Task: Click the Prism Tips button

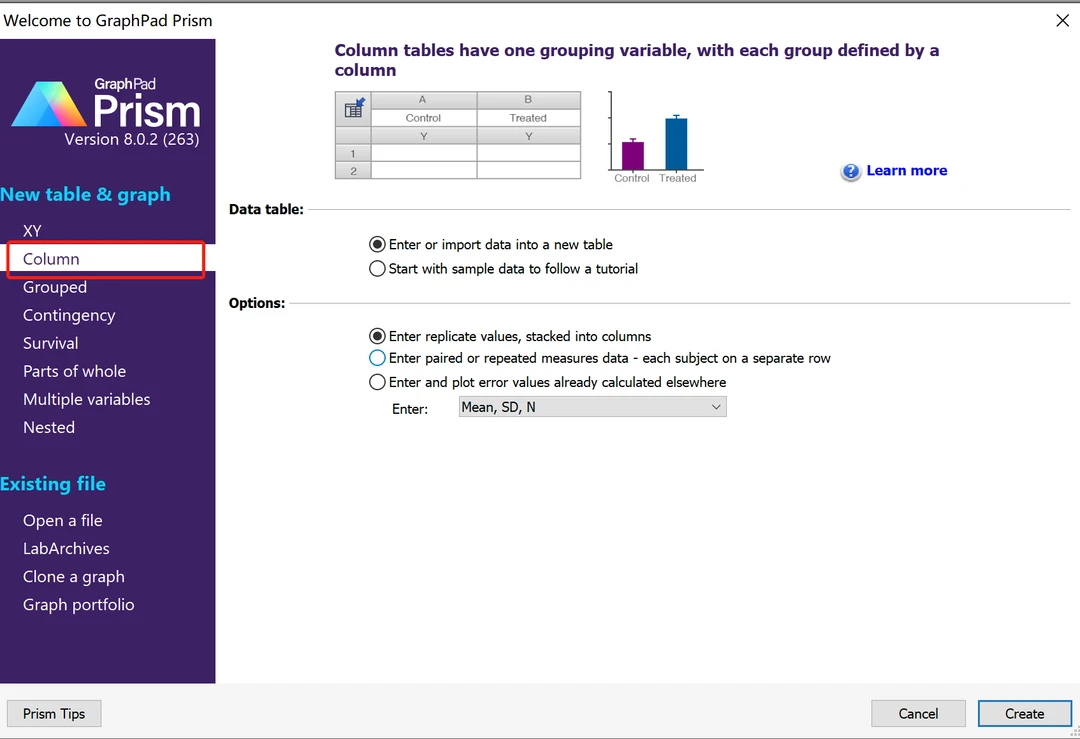Action: (54, 714)
